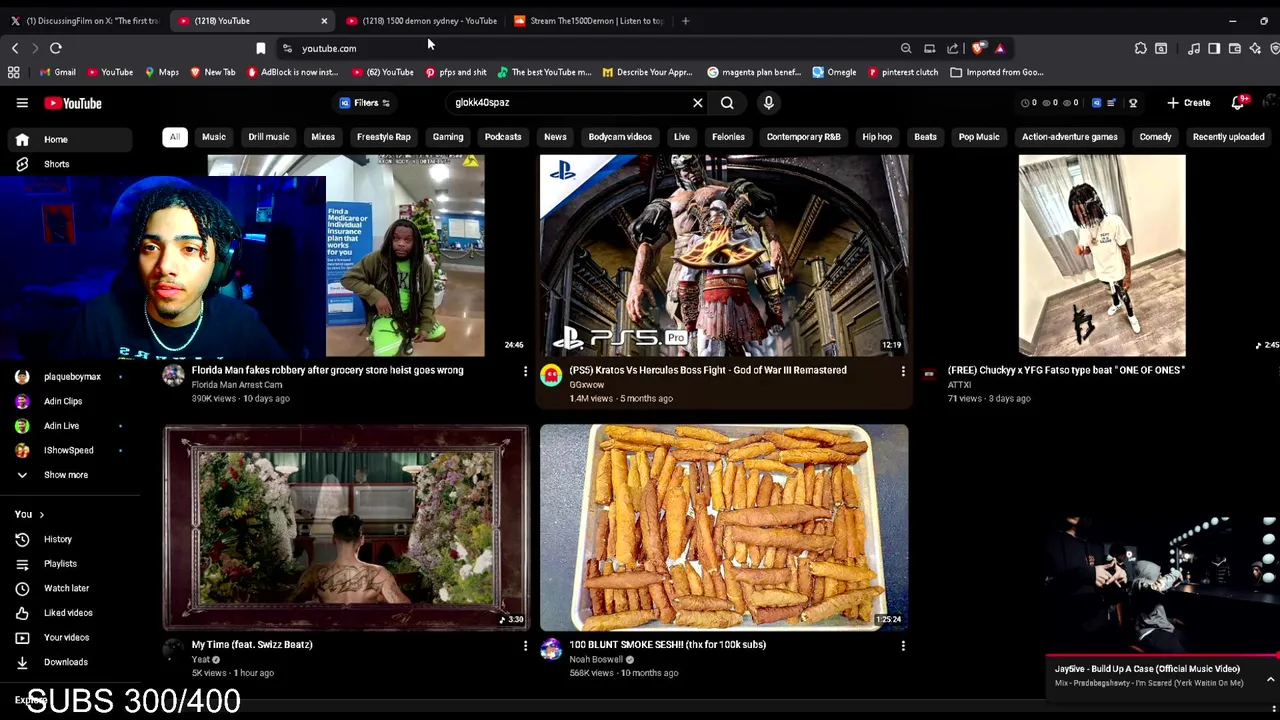The height and width of the screenshot is (720, 1280).
Task: Expand the miniplayer with the chevron
Action: pos(1270,679)
